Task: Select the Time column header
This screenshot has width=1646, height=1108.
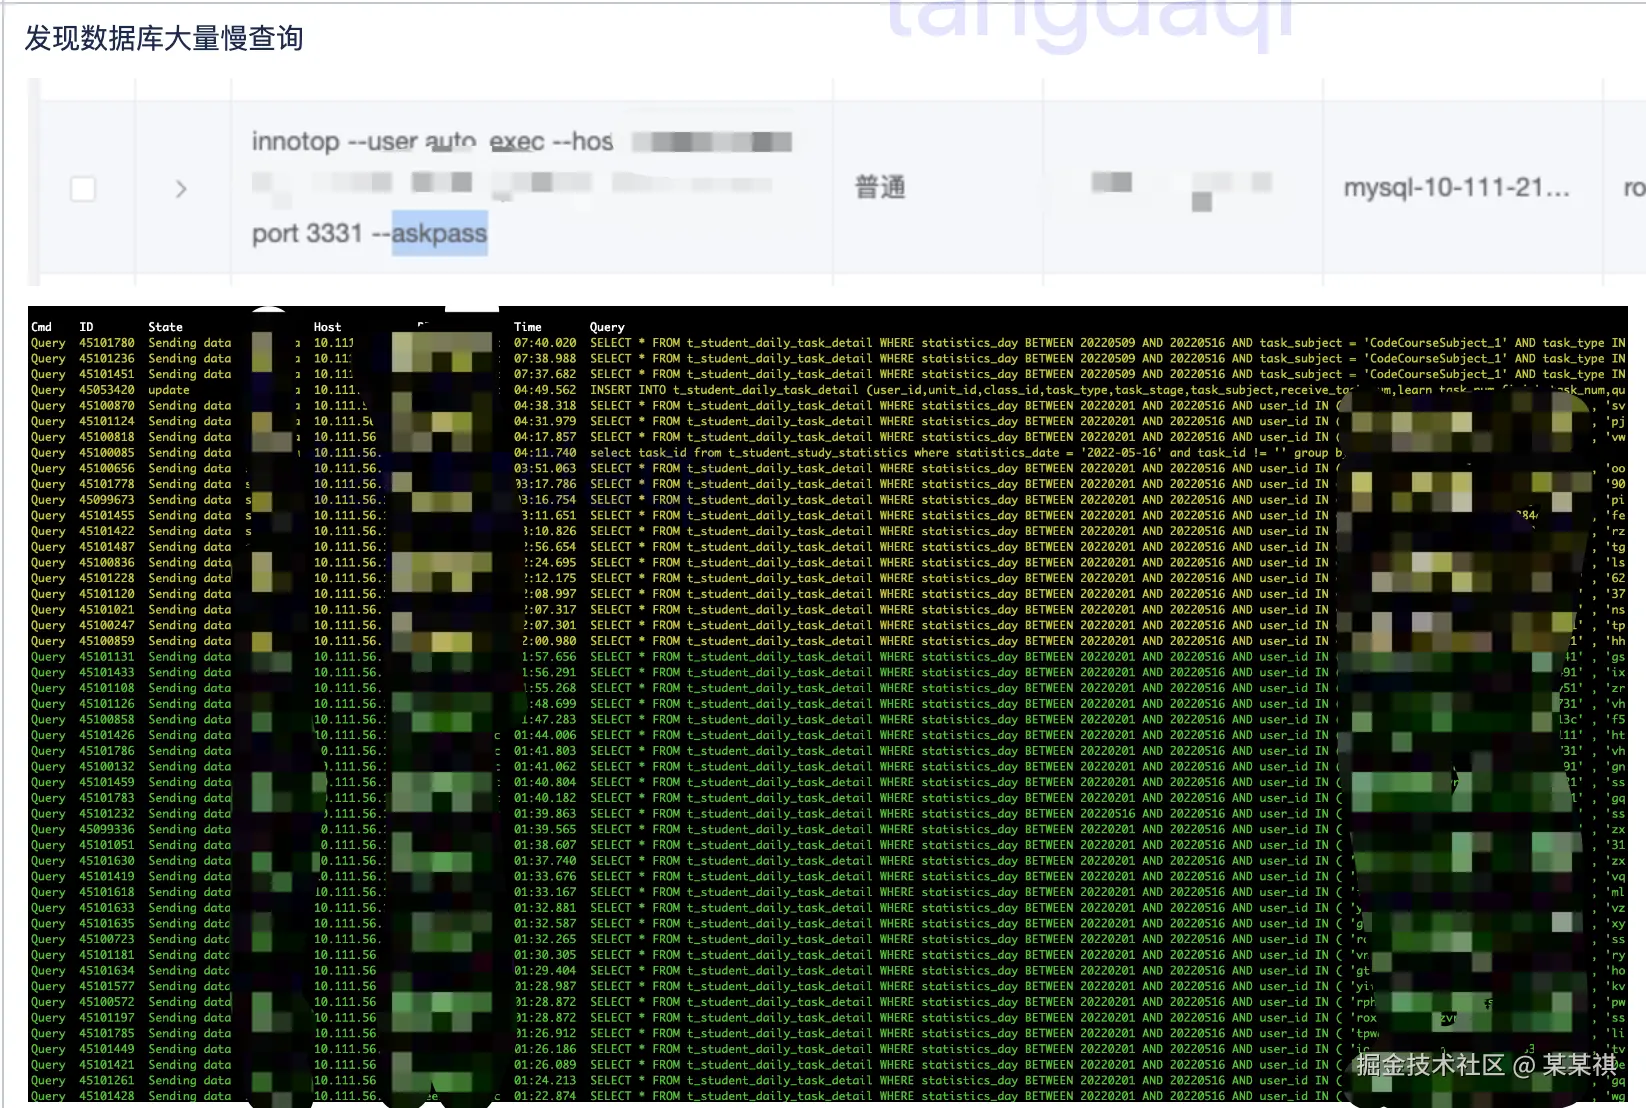Action: pyautogui.click(x=527, y=327)
